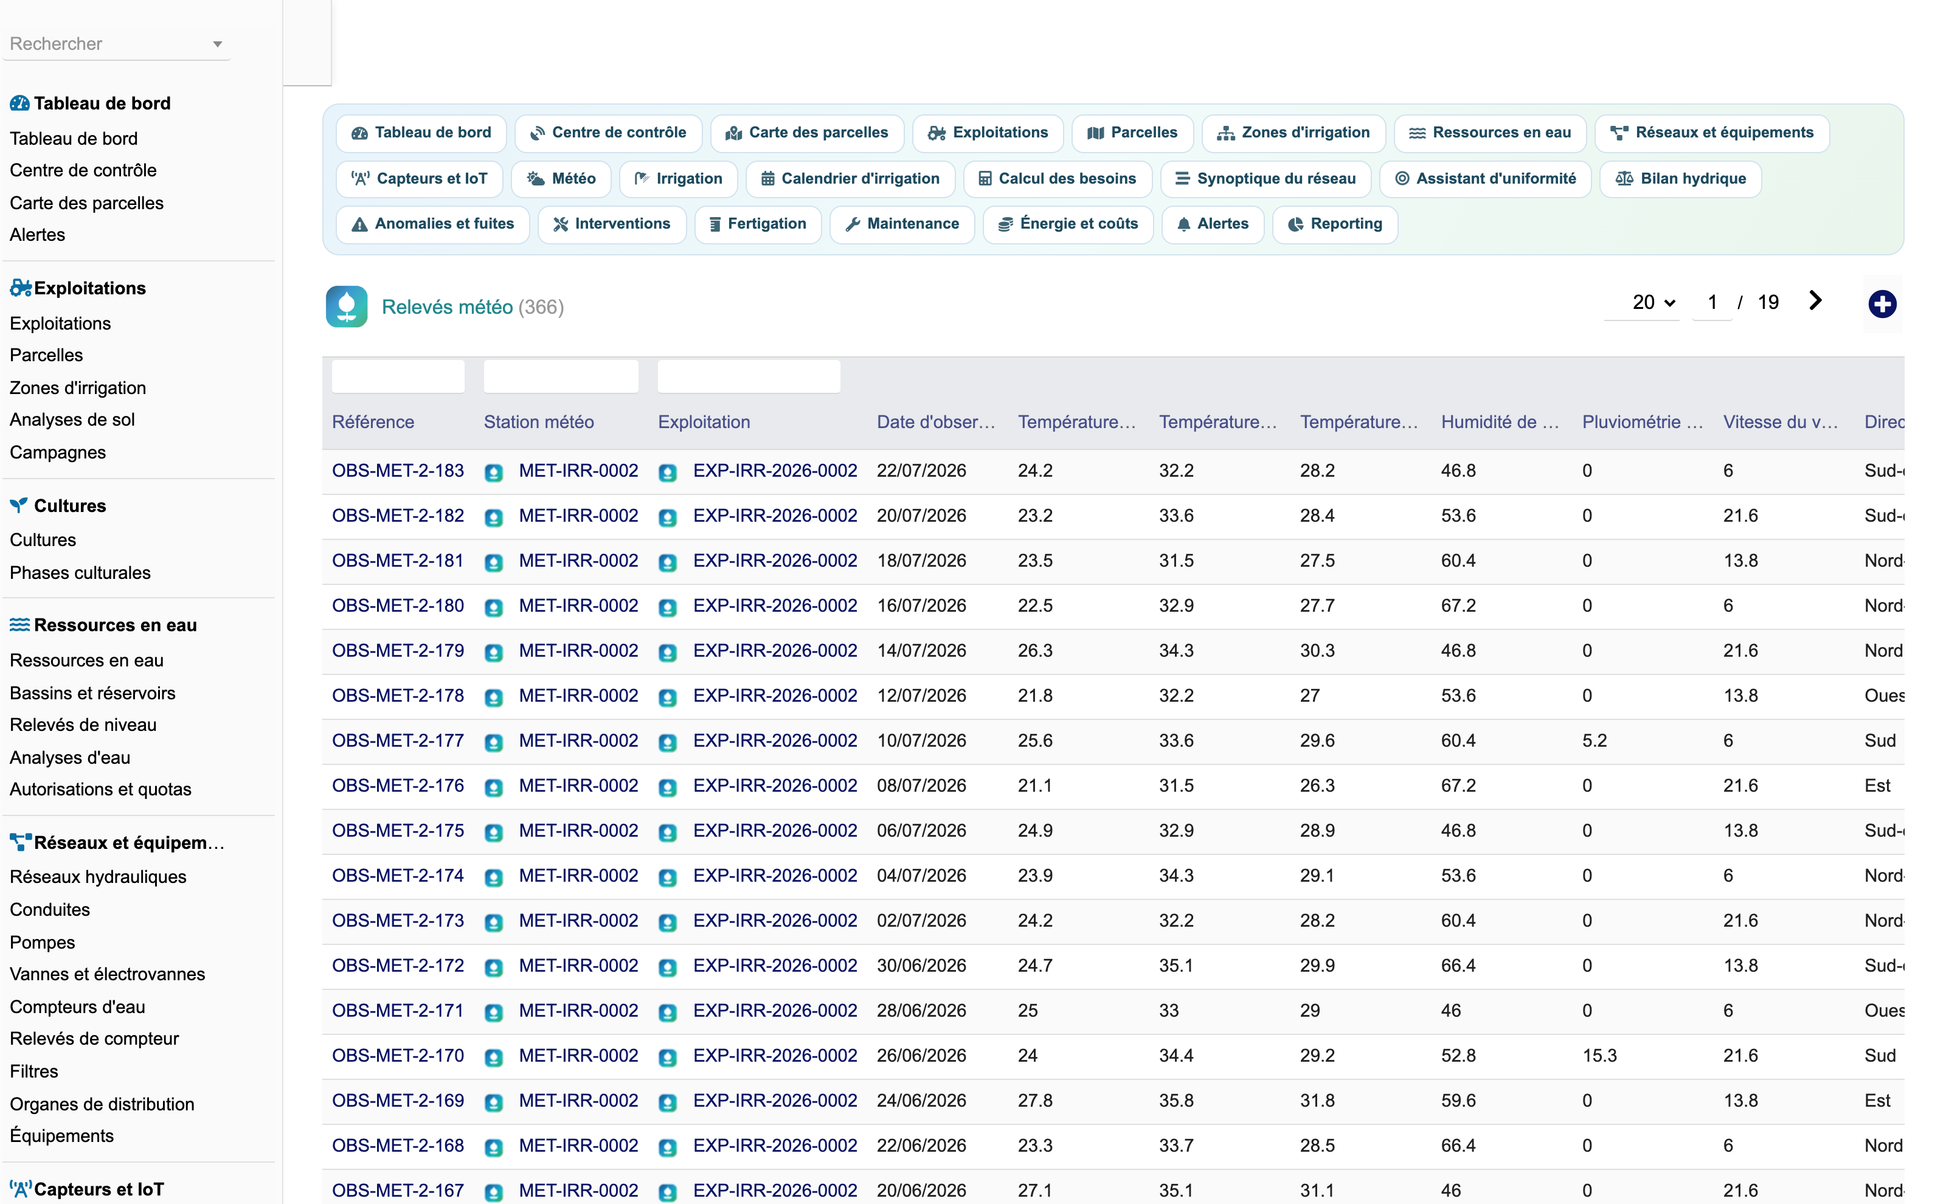Image resolution: width=1946 pixels, height=1204 pixels.
Task: Open Phases culturales in sidebar
Action: pyautogui.click(x=80, y=573)
